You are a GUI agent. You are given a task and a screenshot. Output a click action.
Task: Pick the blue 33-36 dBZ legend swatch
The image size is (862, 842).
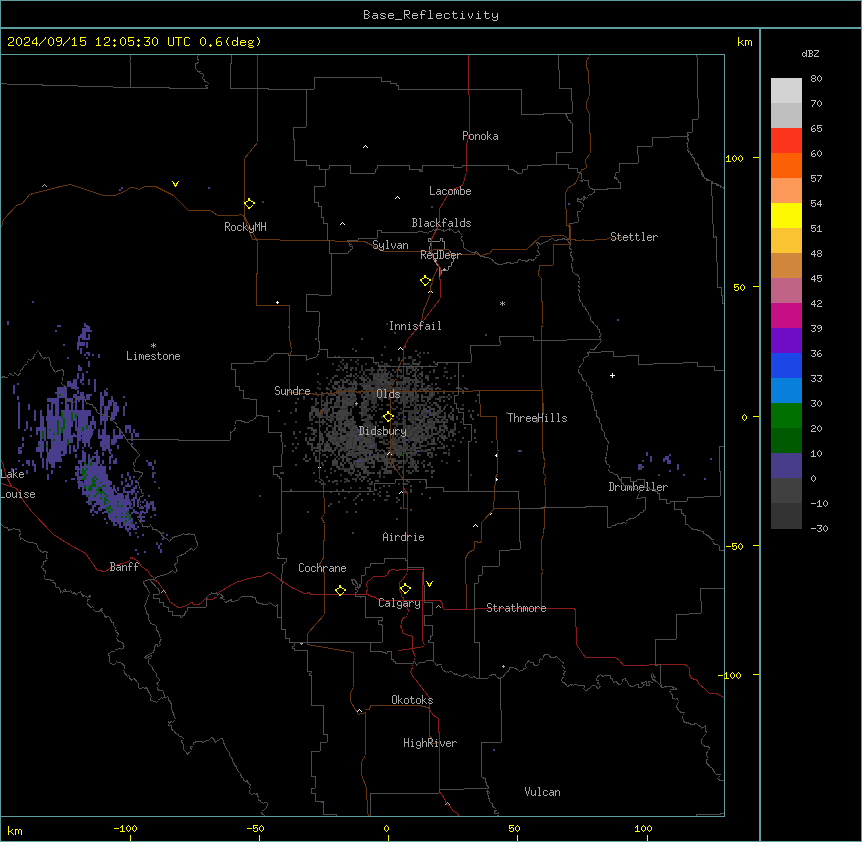pos(786,365)
